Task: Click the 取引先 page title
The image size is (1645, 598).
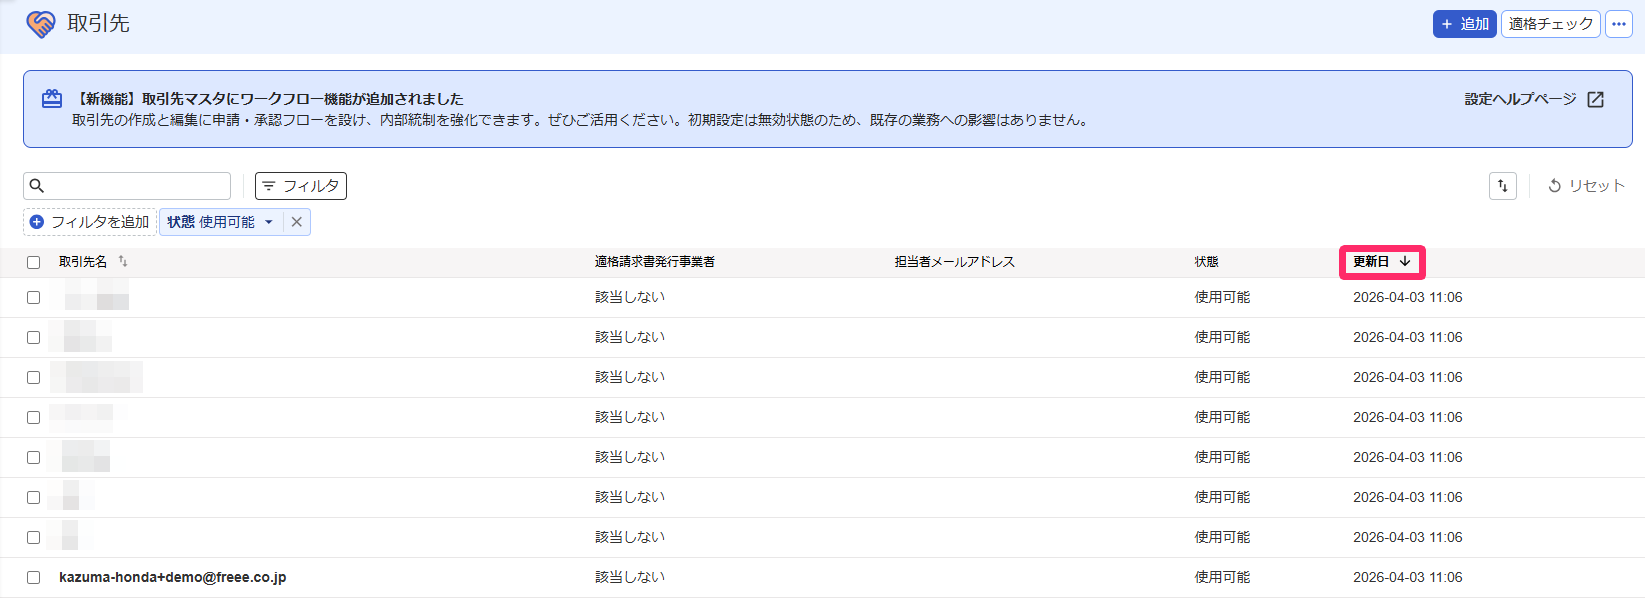Action: 98,23
